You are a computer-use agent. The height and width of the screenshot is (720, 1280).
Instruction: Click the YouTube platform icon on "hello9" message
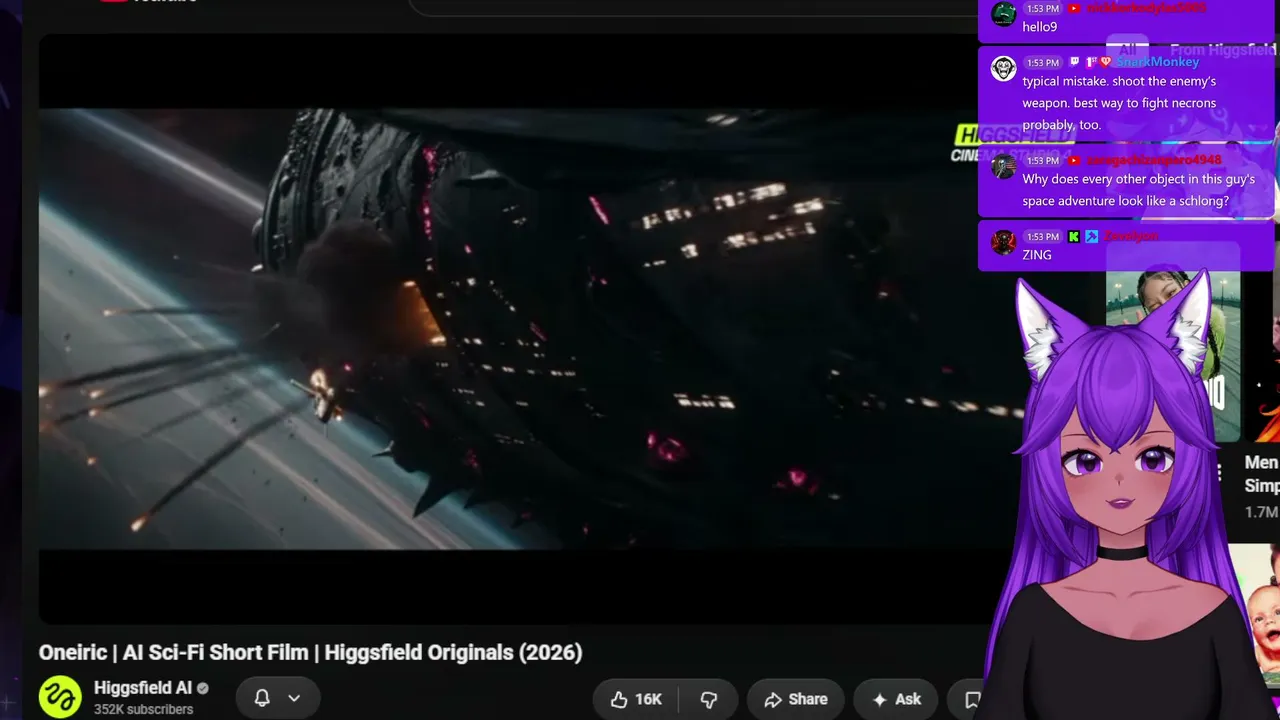(x=1074, y=8)
